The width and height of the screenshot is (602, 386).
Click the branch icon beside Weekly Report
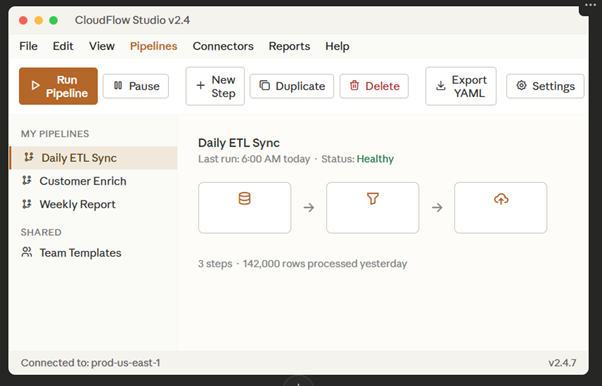point(26,204)
